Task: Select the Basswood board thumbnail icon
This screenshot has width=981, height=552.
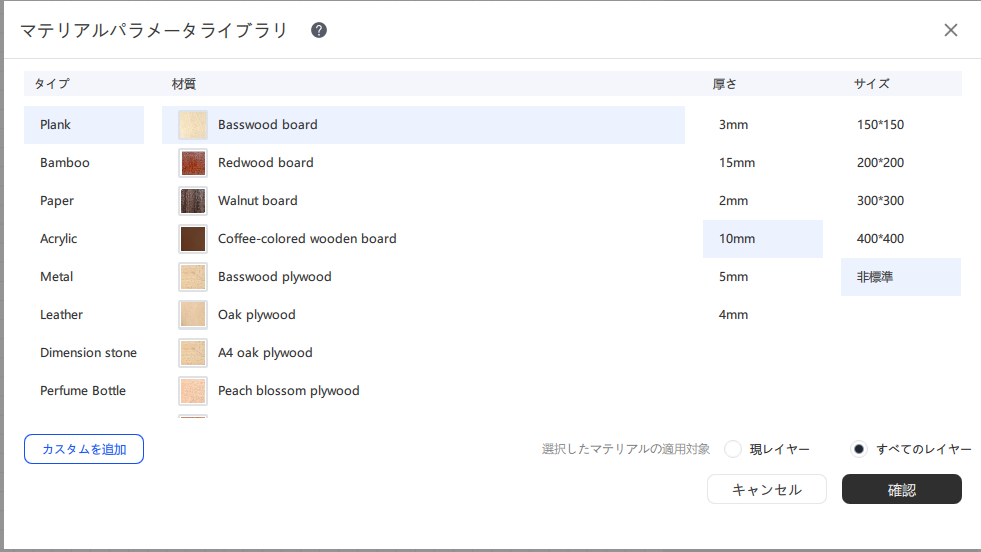Action: [x=192, y=125]
